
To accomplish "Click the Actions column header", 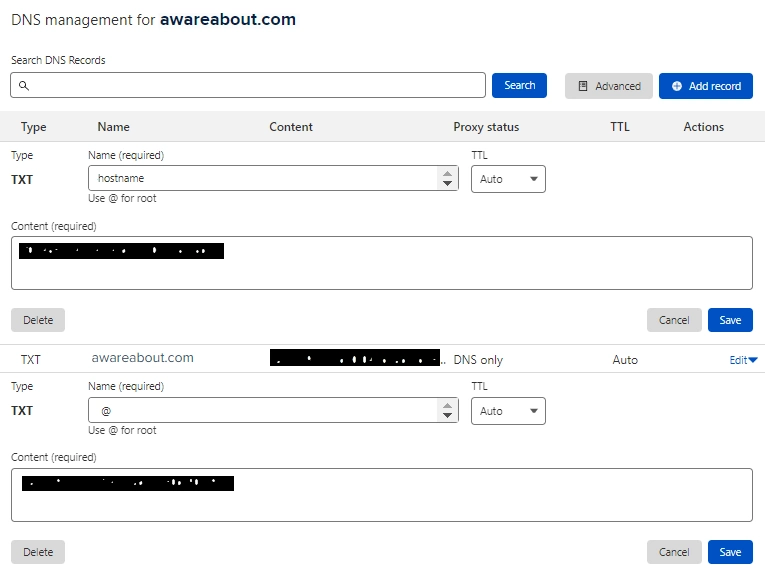I will pyautogui.click(x=704, y=127).
